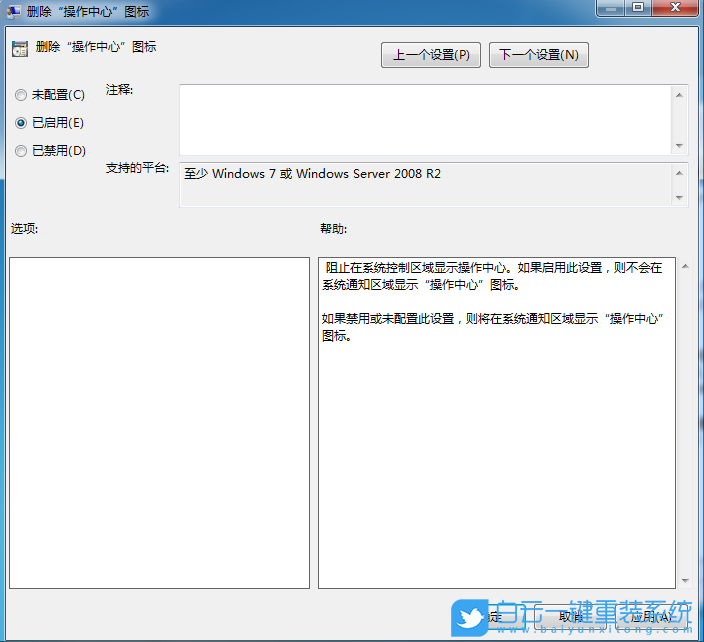Click the policy setting icon beside the heading
Screen dimensions: 704x642
click(x=20, y=48)
